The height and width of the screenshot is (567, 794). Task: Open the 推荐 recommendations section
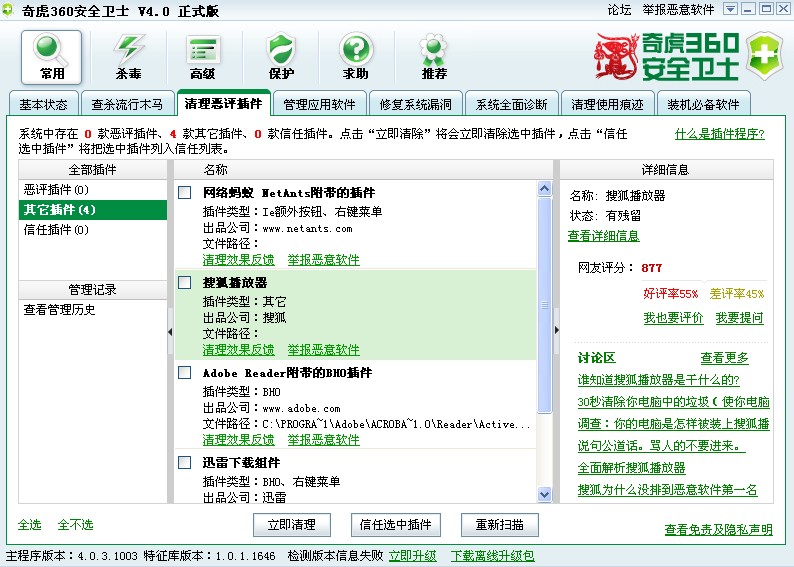(x=434, y=57)
